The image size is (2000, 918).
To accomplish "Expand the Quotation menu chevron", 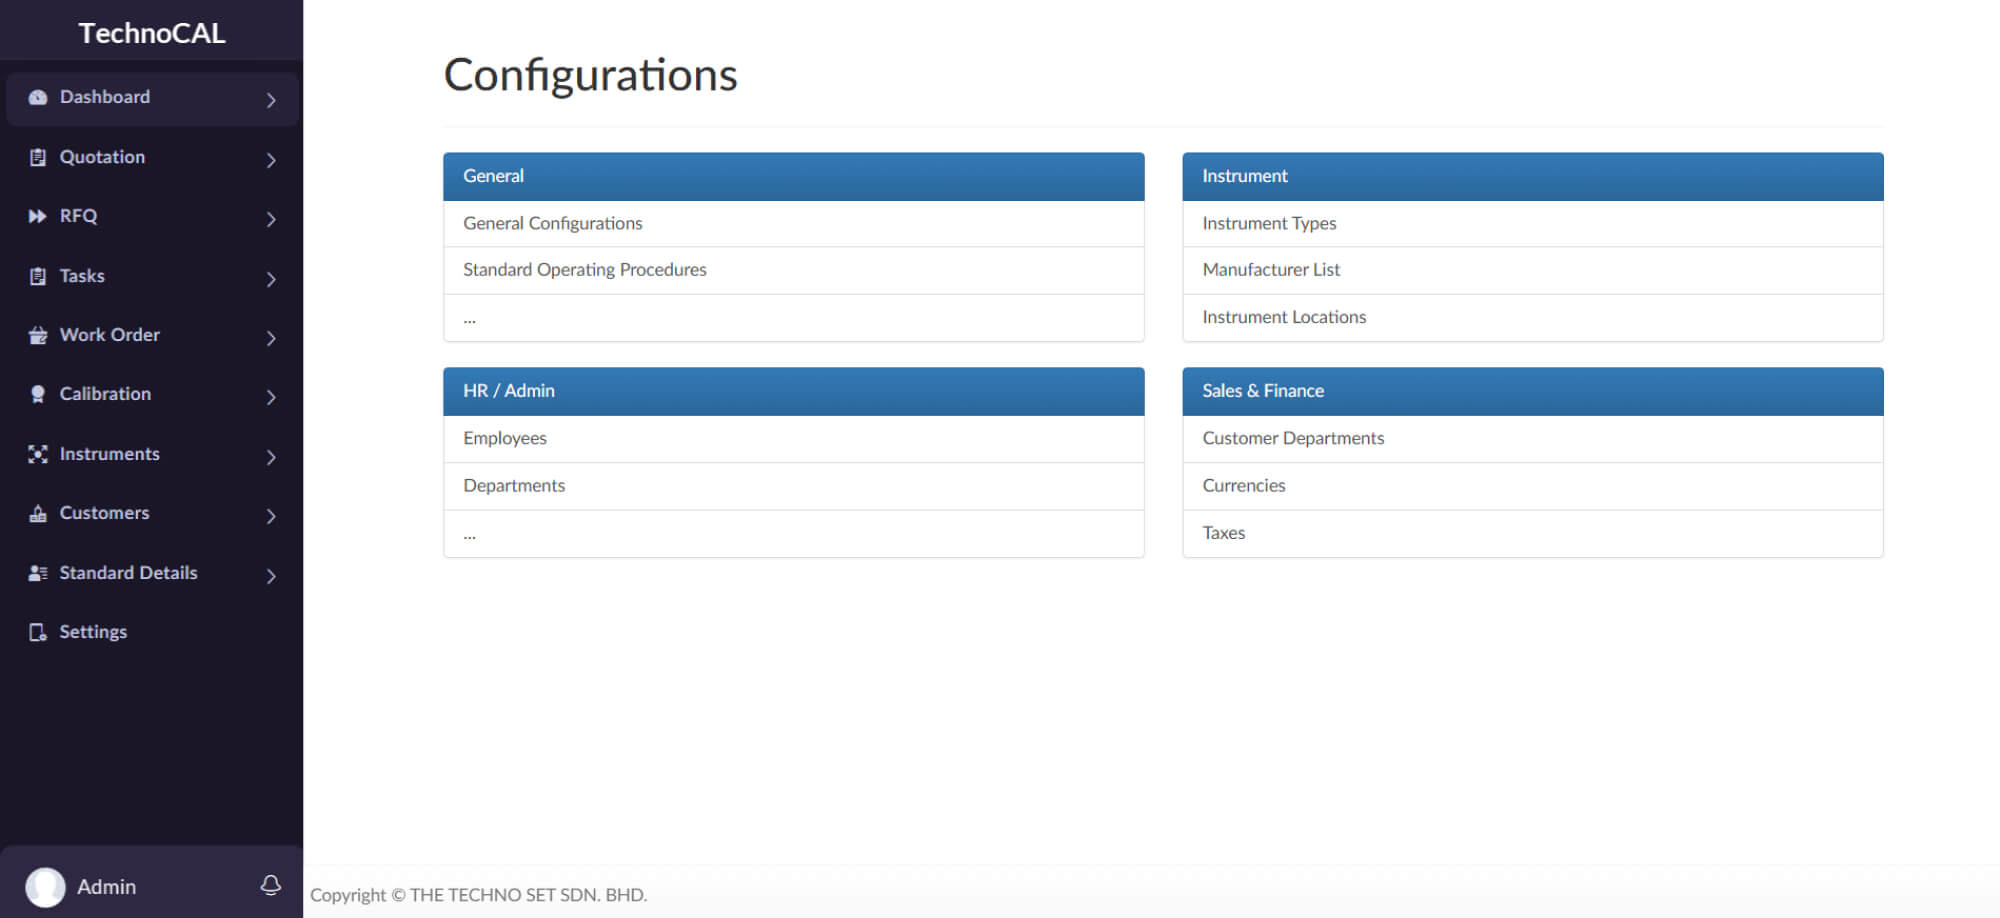I will [x=271, y=160].
